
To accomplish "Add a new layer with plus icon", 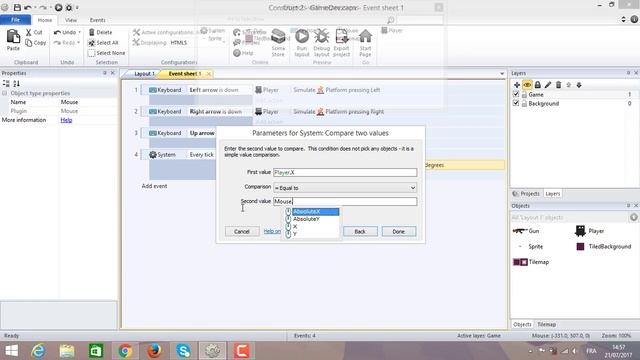I will coord(517,85).
